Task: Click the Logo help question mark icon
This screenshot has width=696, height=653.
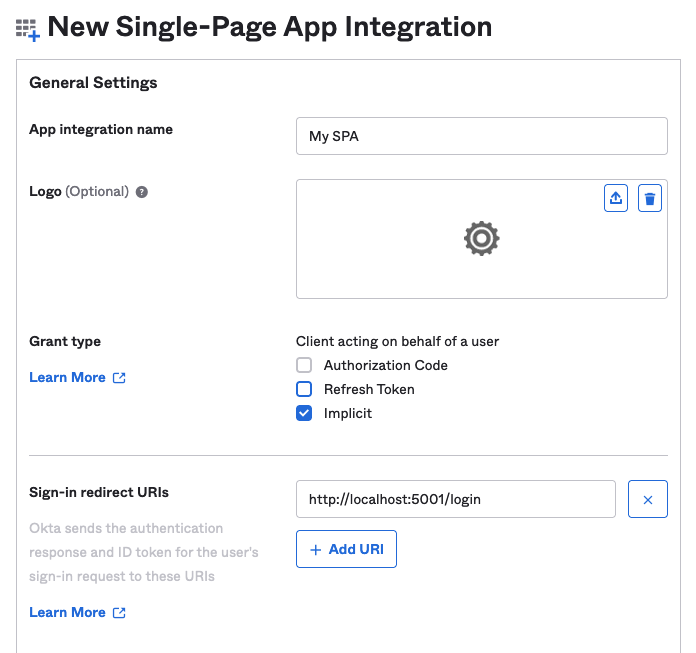Action: click(x=142, y=192)
